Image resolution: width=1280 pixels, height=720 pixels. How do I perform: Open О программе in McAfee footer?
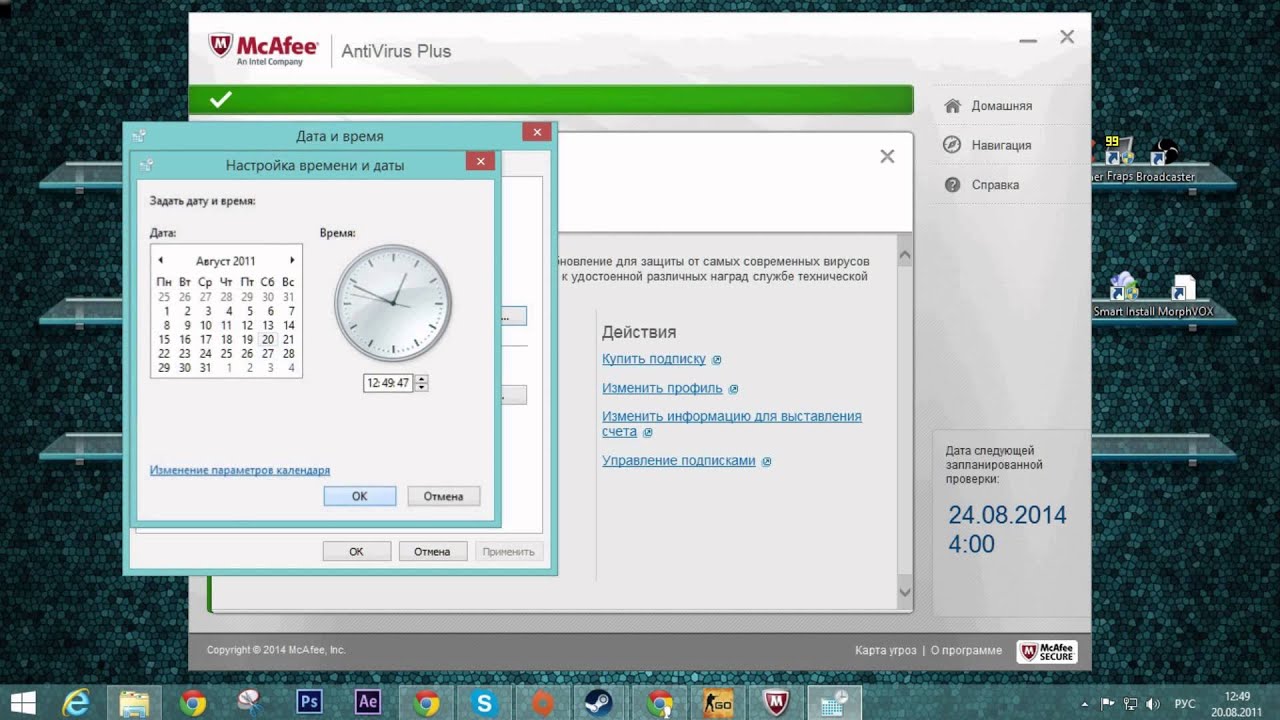[966, 650]
